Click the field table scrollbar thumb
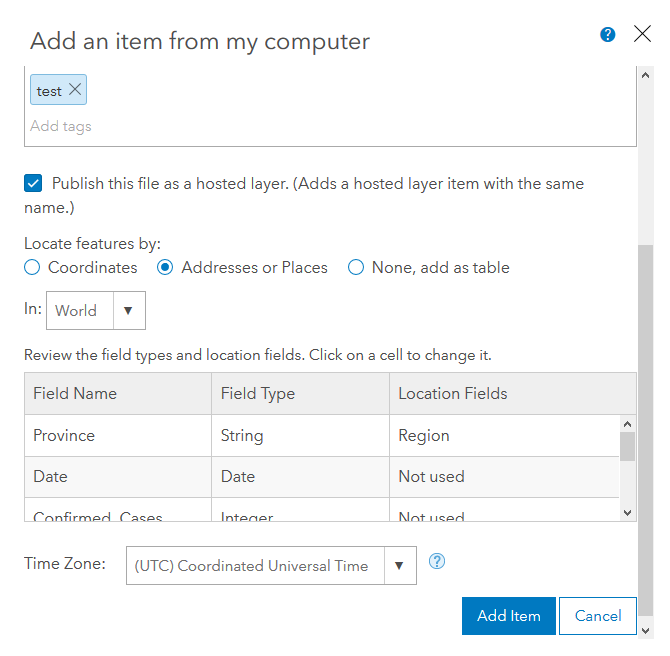670x656 pixels. (628, 446)
